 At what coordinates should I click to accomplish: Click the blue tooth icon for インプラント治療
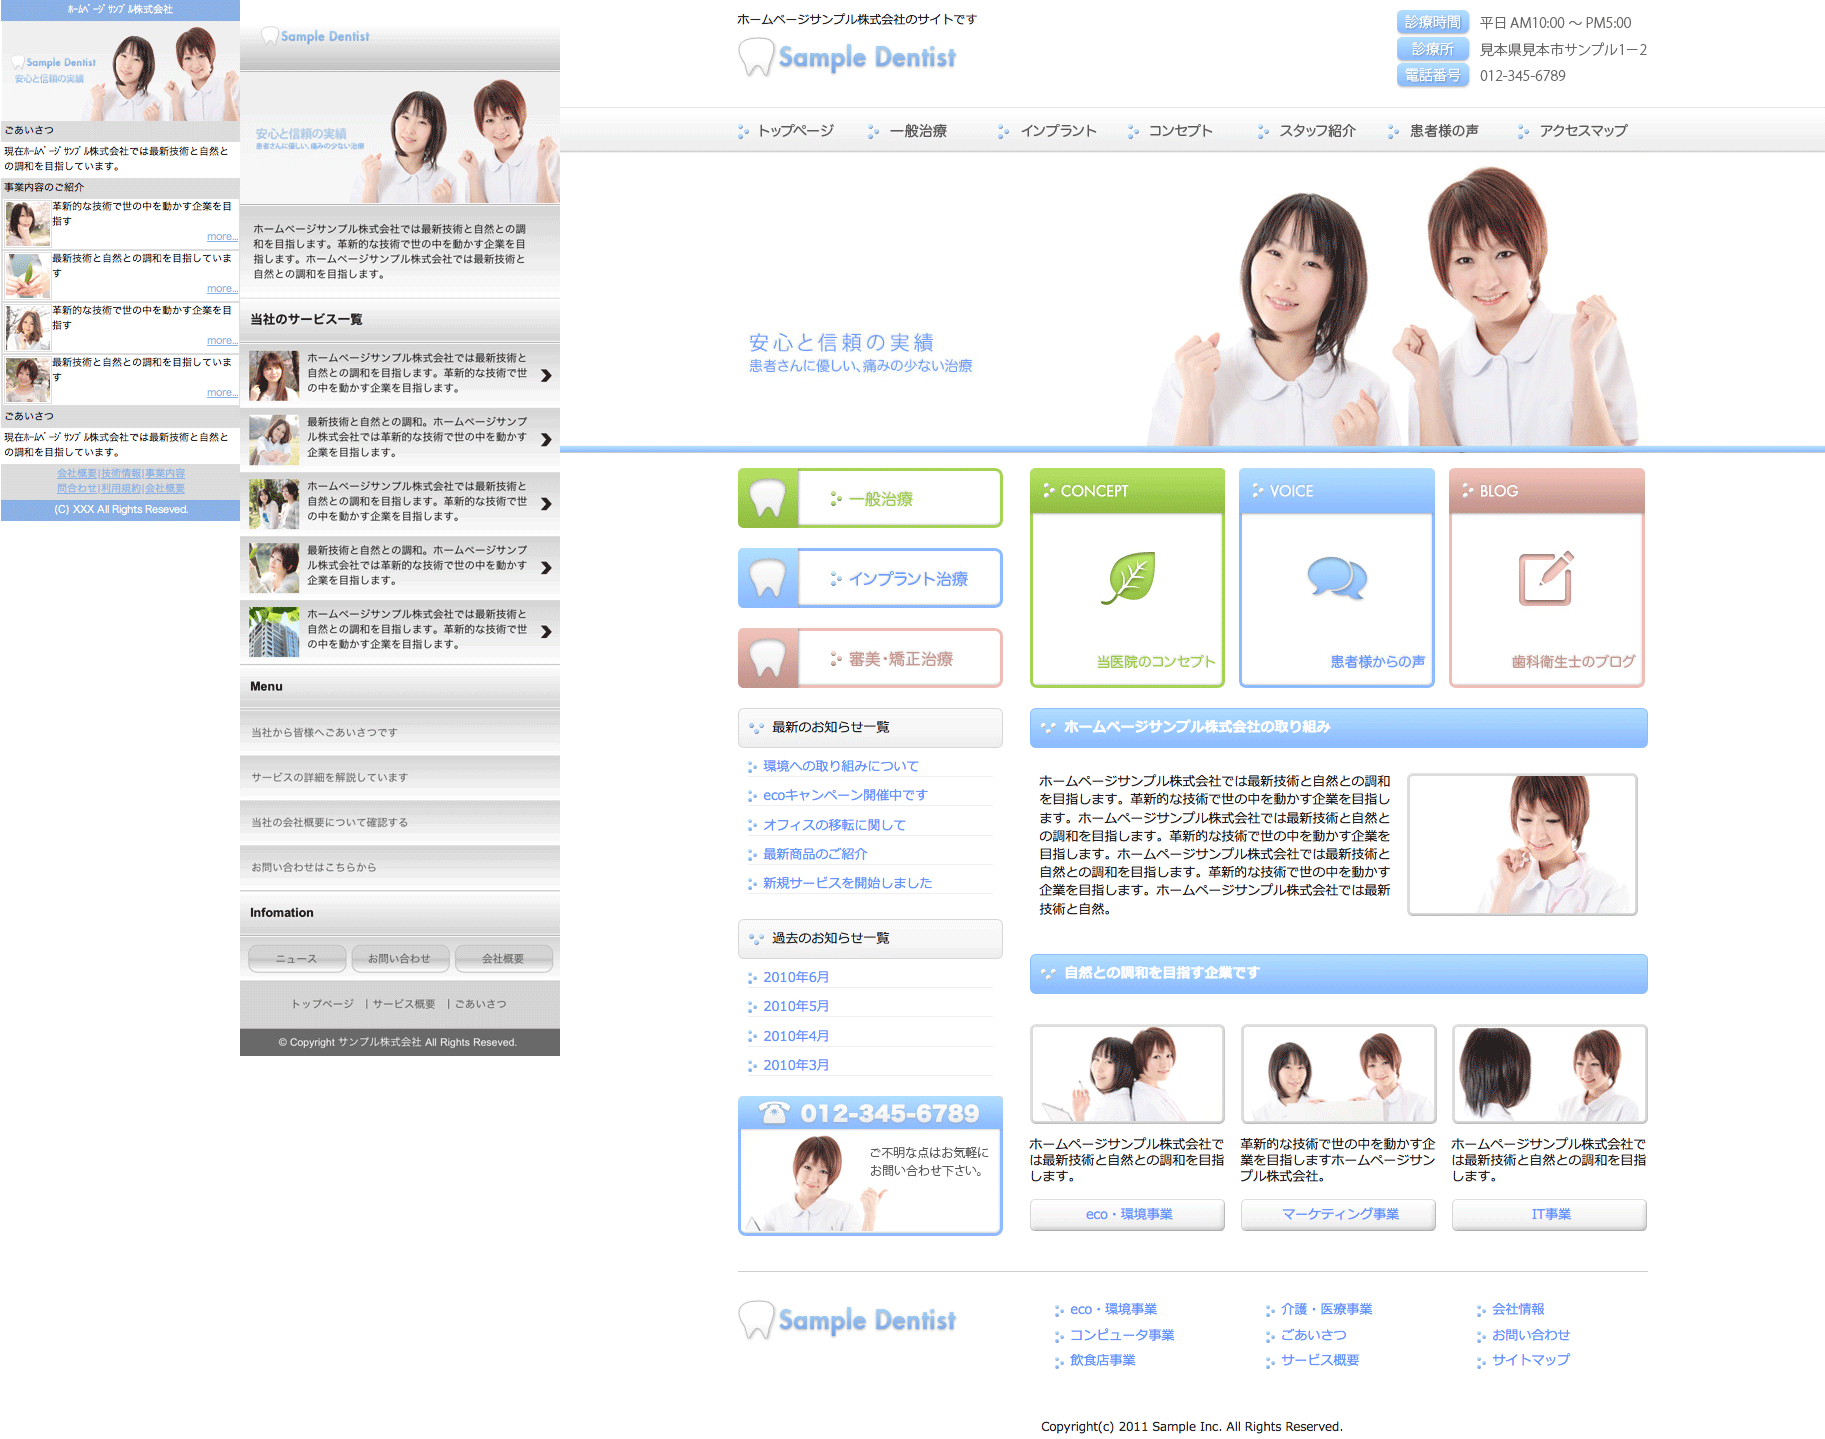click(x=768, y=578)
